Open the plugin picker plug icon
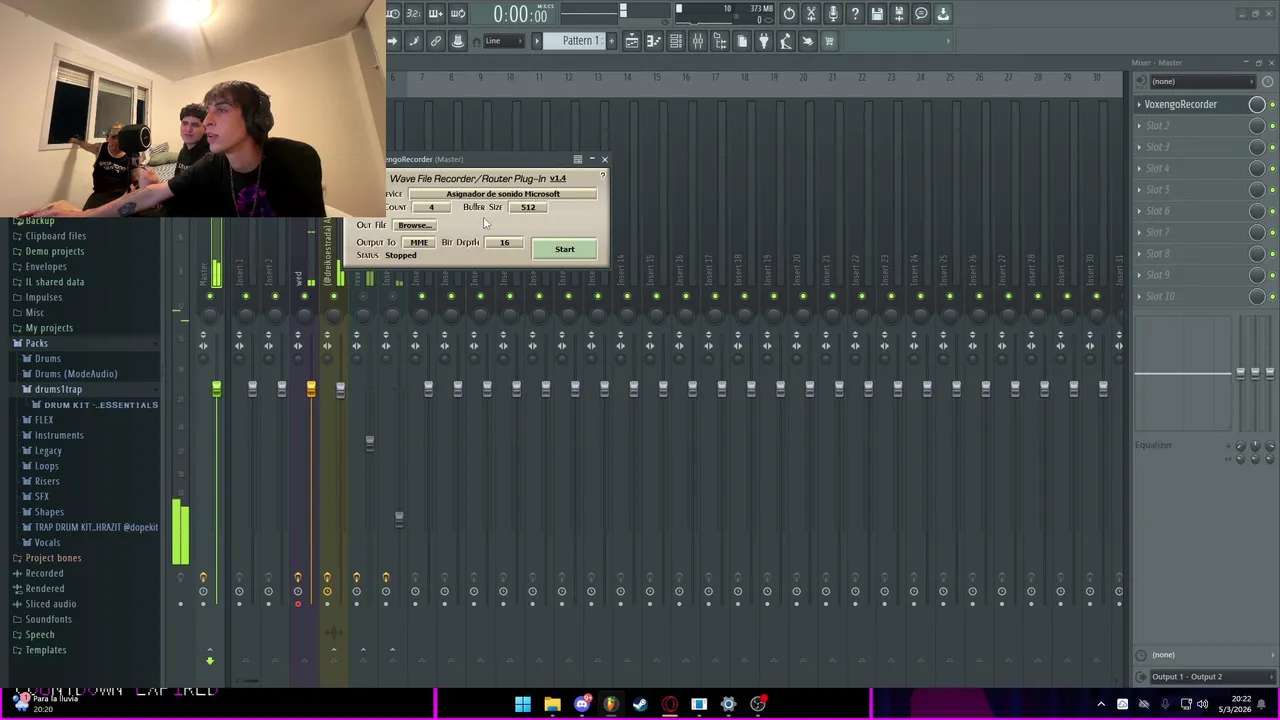1280x720 pixels. click(x=764, y=41)
